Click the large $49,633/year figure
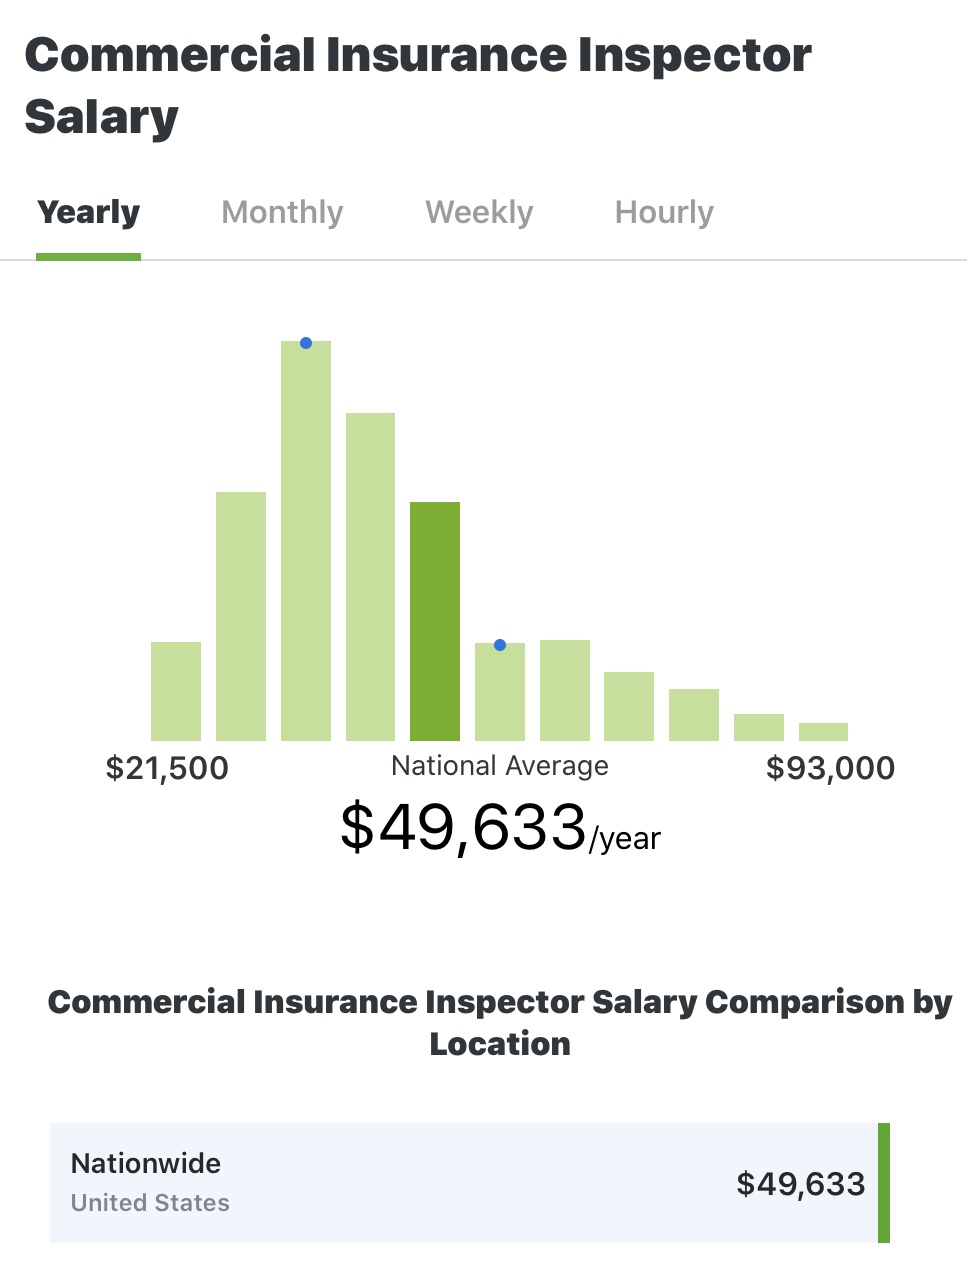 click(500, 829)
